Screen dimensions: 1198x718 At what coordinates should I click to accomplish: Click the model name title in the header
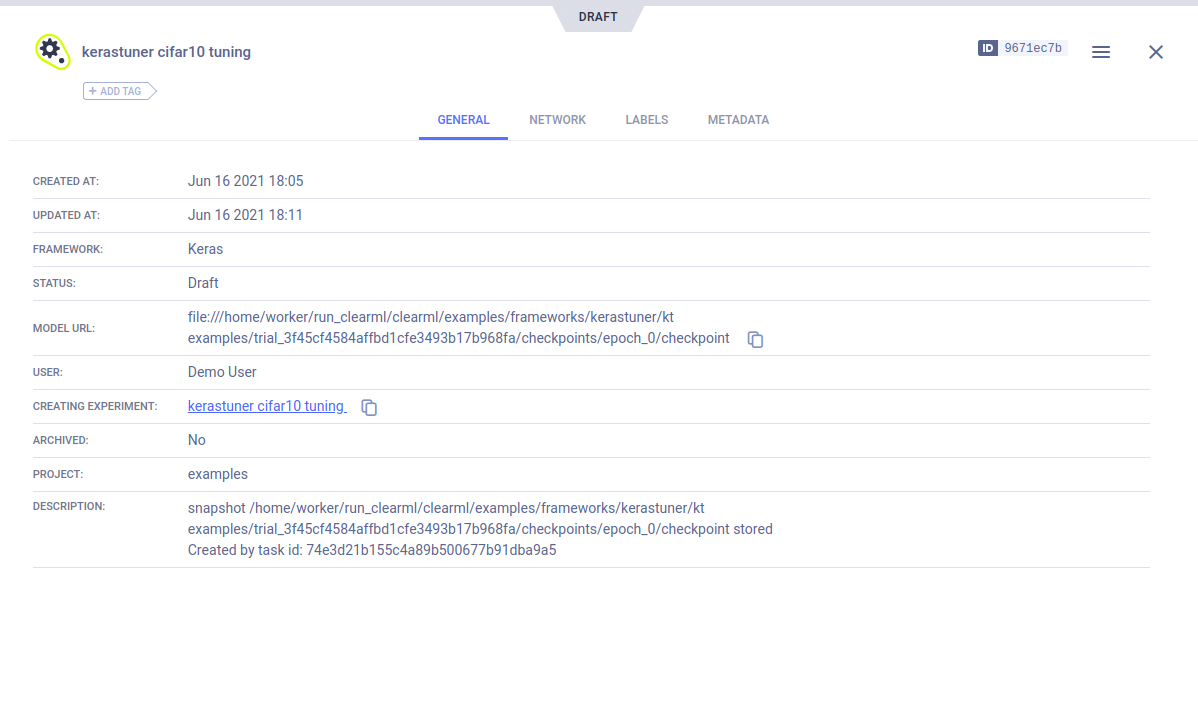166,52
